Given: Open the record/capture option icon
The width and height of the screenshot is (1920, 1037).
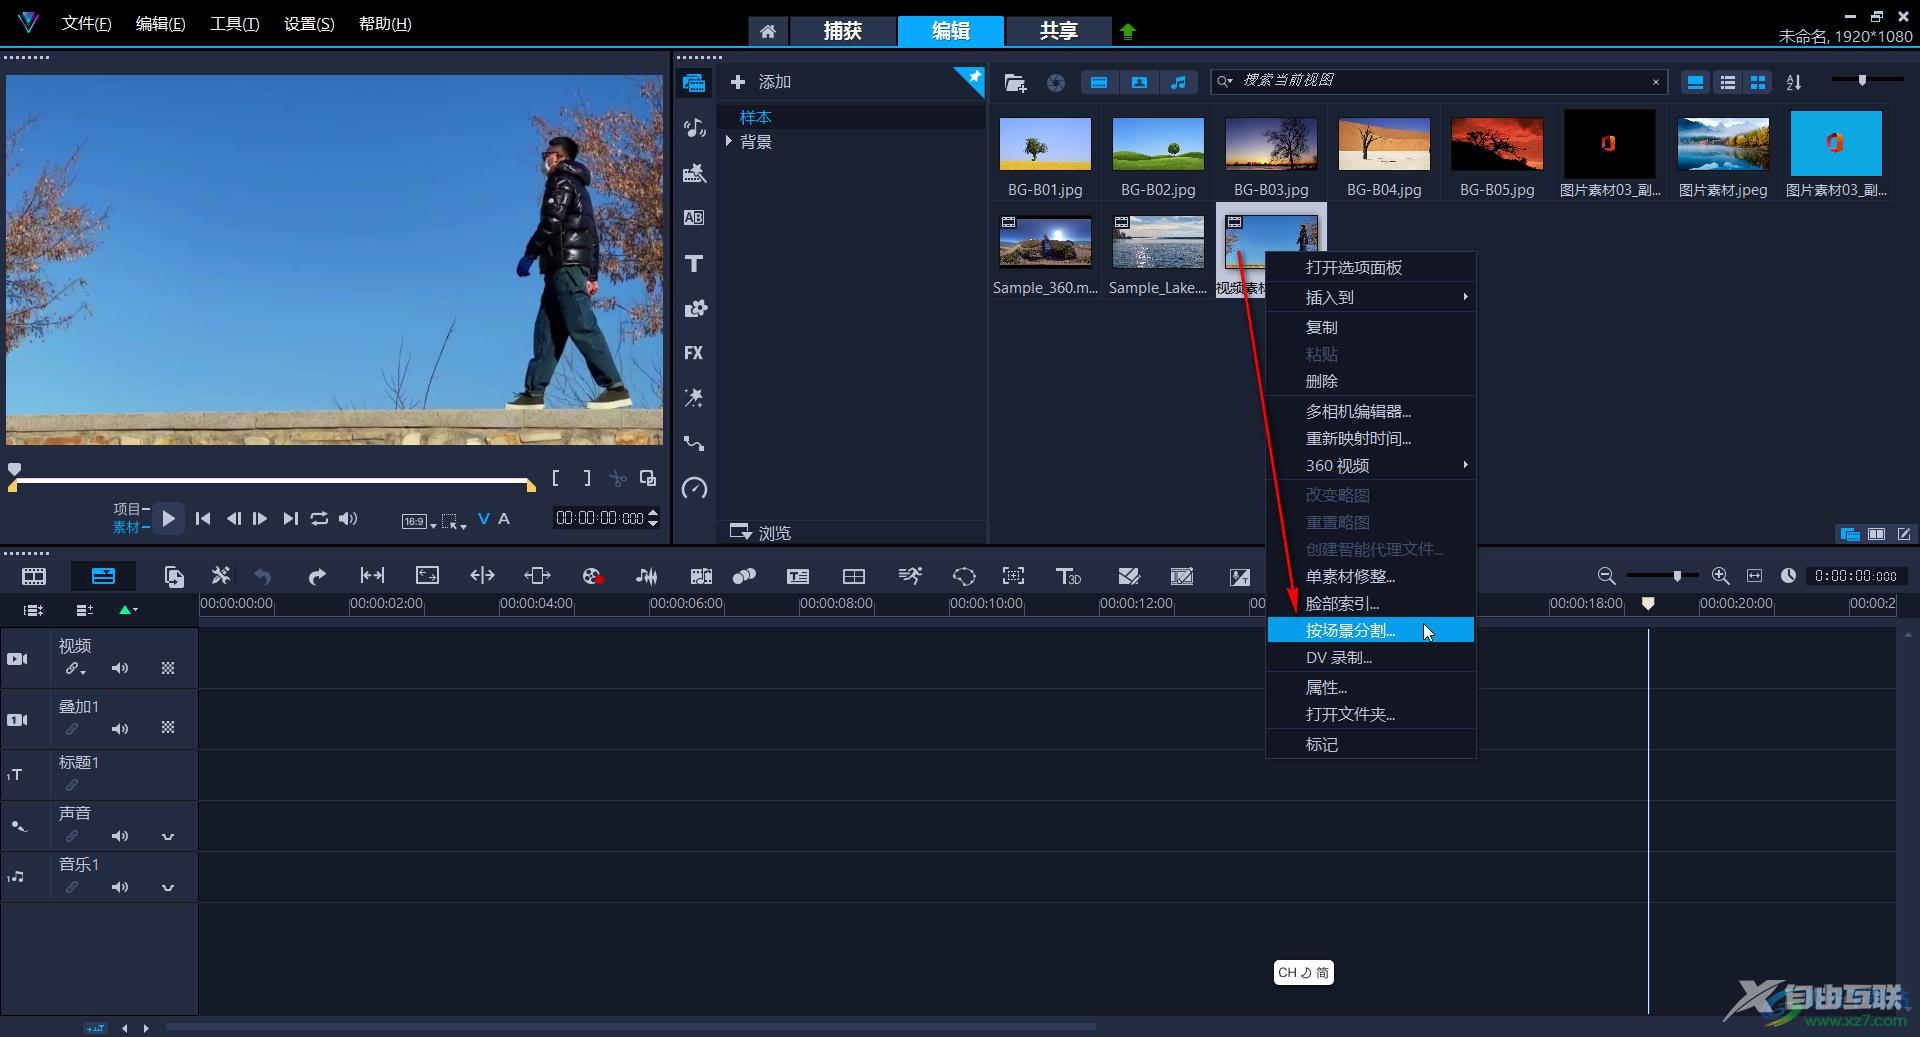Looking at the screenshot, I should 592,576.
